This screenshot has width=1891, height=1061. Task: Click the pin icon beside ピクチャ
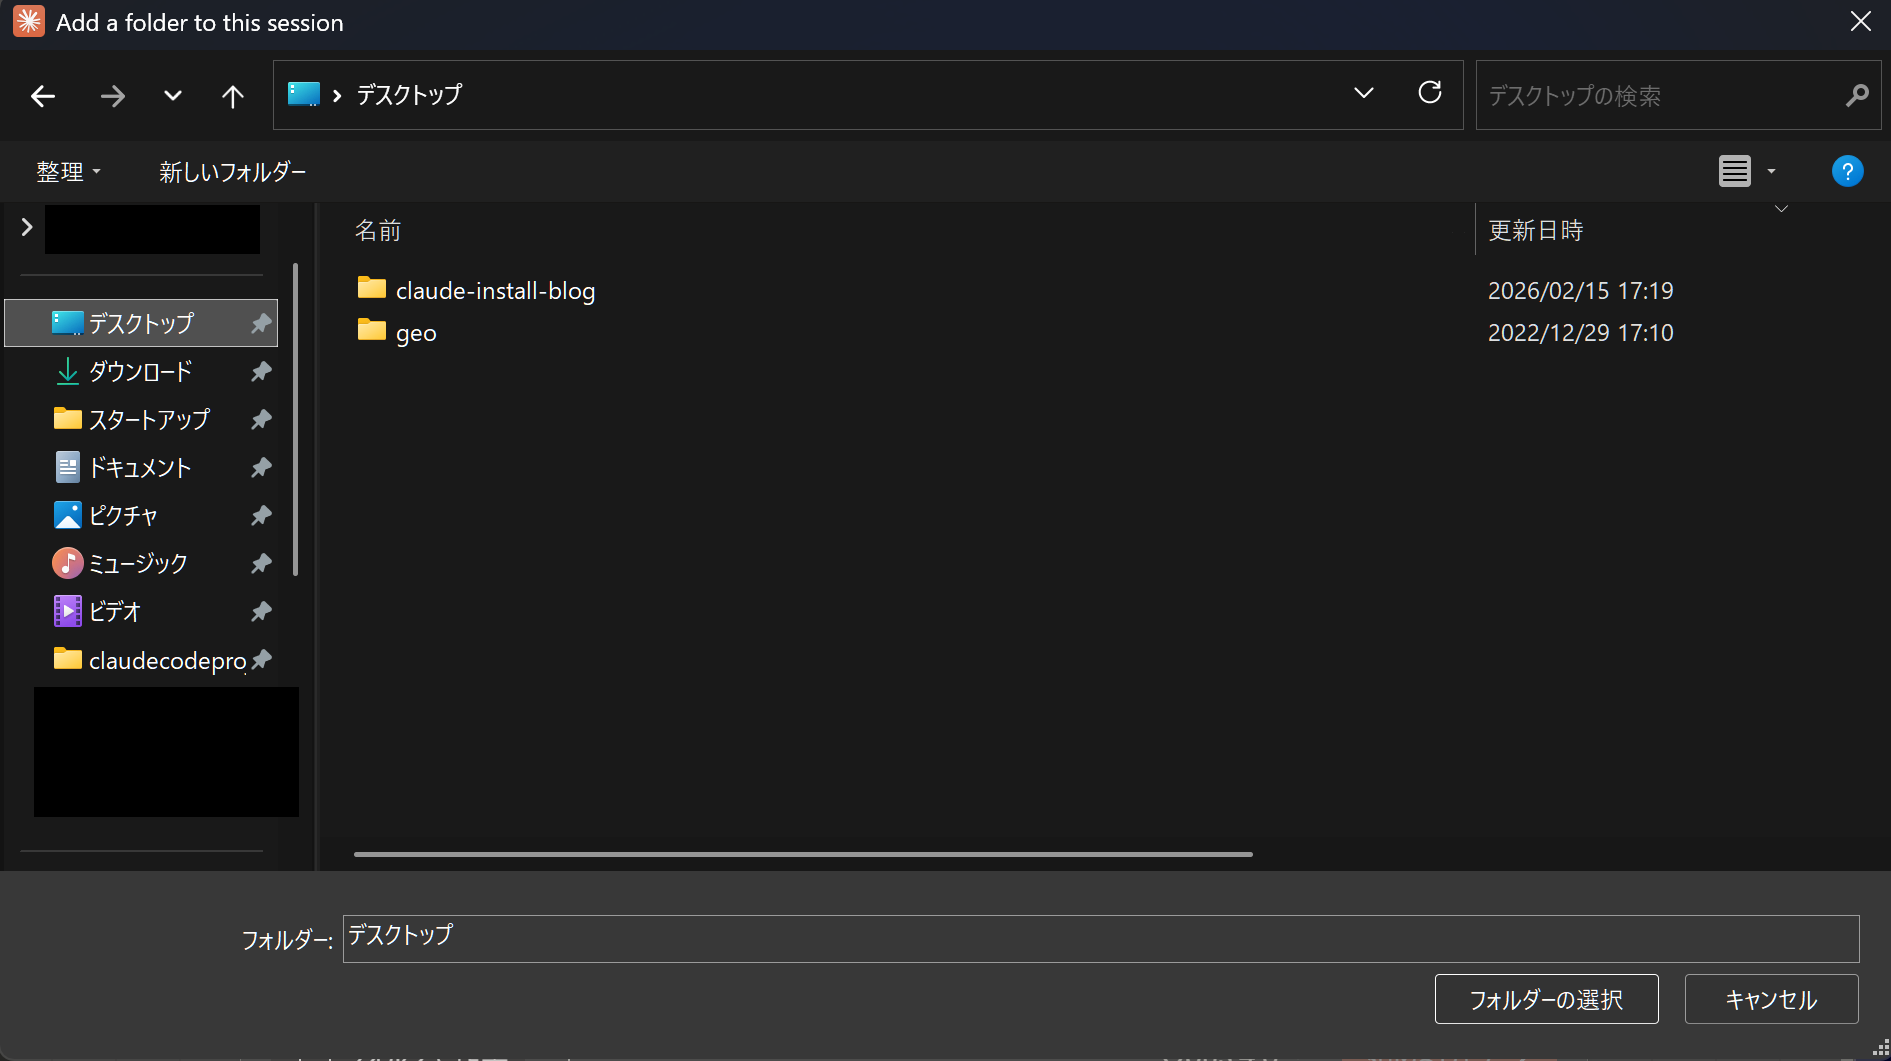coord(261,516)
